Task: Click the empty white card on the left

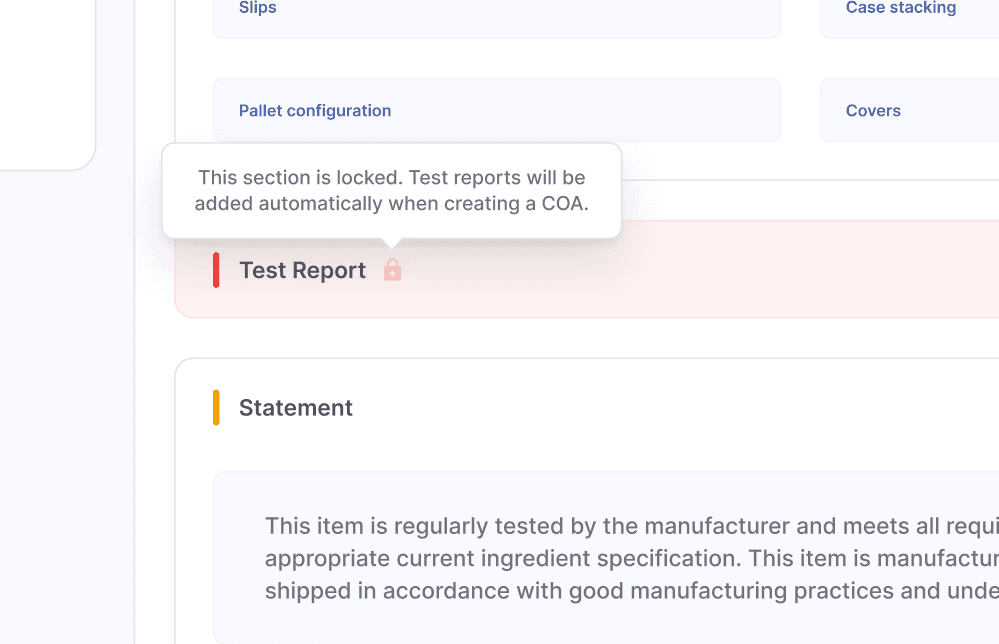Action: [45, 80]
